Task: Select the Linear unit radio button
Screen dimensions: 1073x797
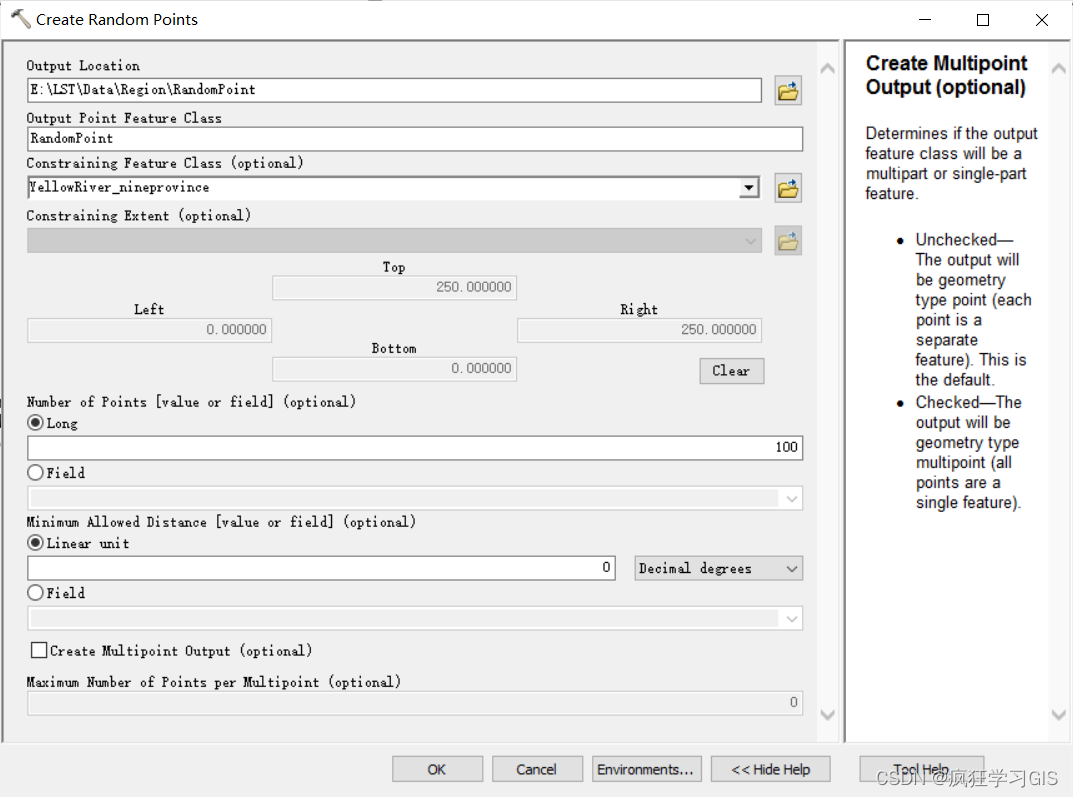Action: 36,543
